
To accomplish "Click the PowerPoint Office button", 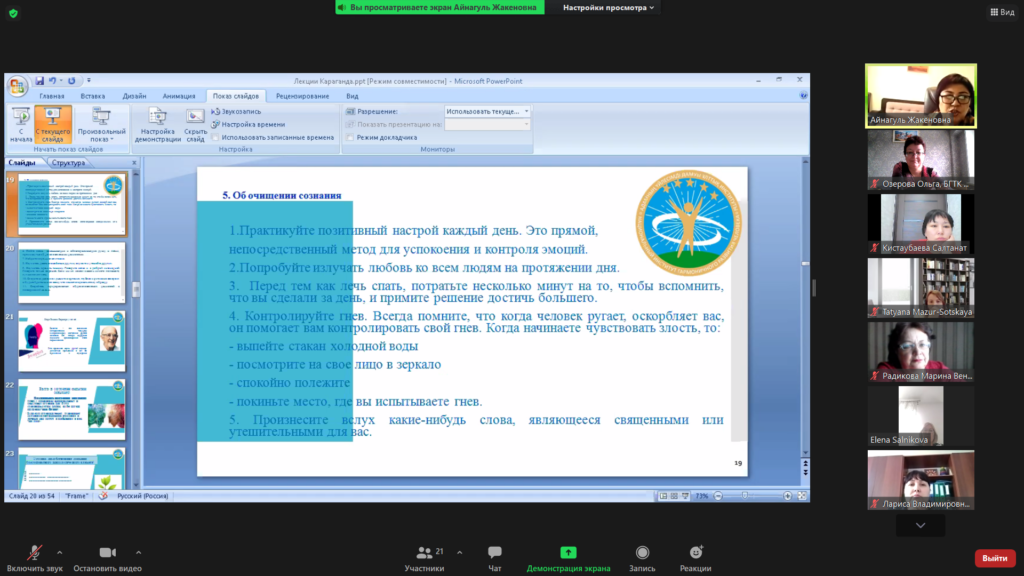I will coord(17,86).
